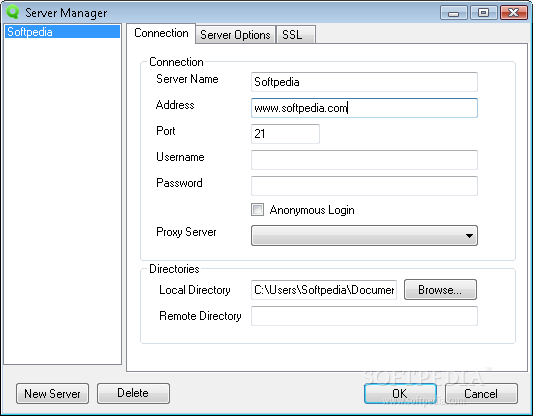
Task: Confirm settings with OK
Action: pyautogui.click(x=400, y=394)
